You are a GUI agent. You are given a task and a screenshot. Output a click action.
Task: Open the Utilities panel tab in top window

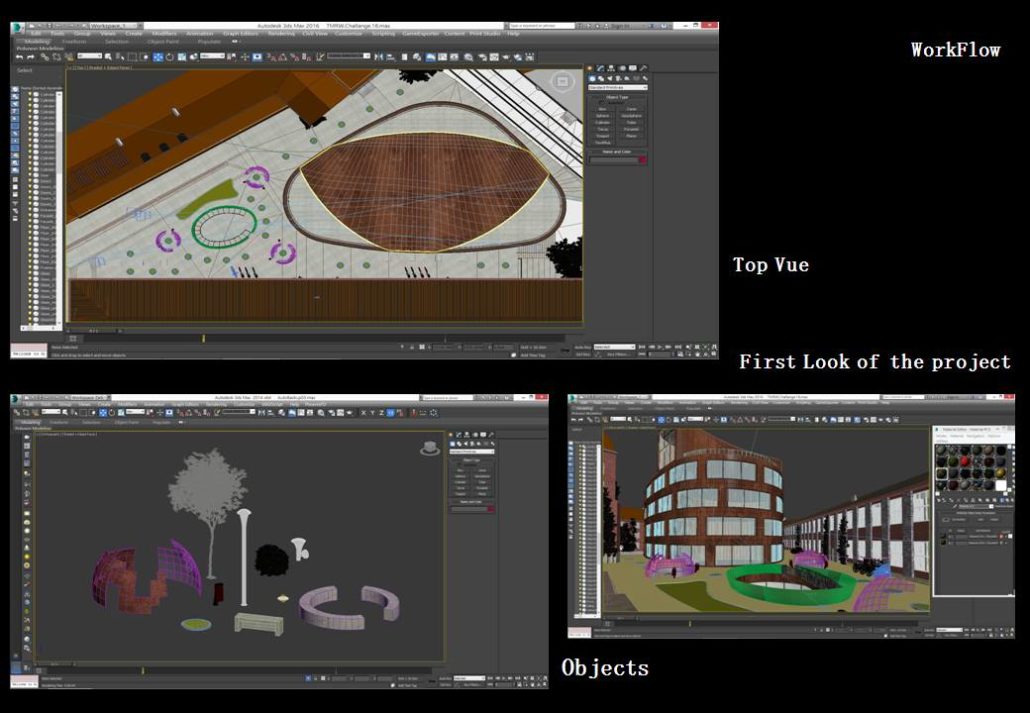(643, 68)
